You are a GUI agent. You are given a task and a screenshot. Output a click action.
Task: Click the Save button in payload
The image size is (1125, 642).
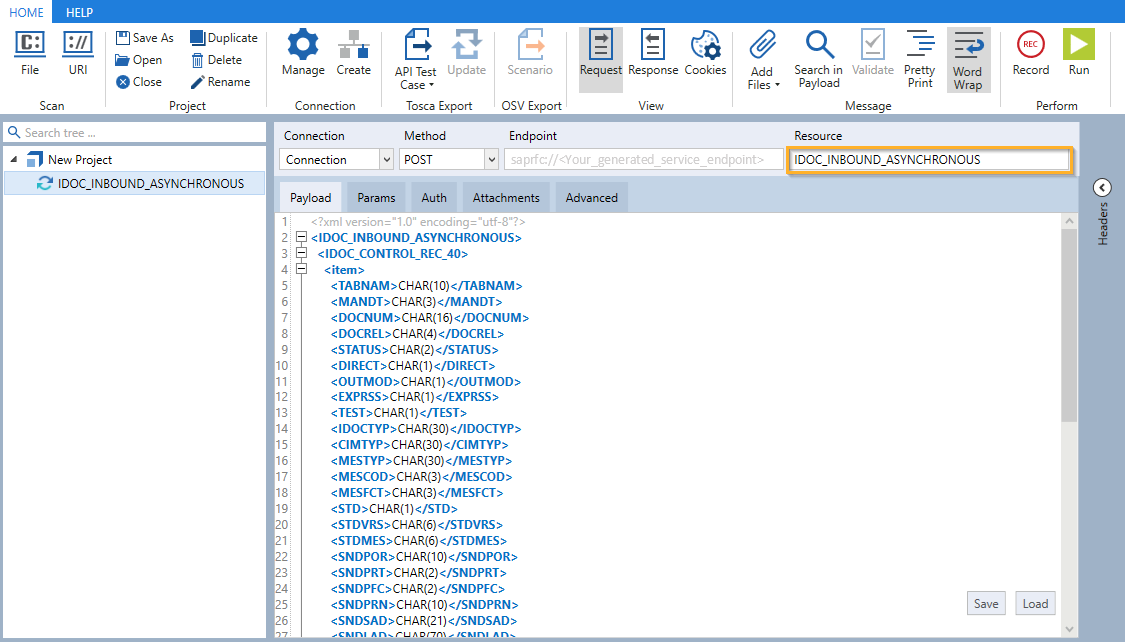click(x=986, y=603)
